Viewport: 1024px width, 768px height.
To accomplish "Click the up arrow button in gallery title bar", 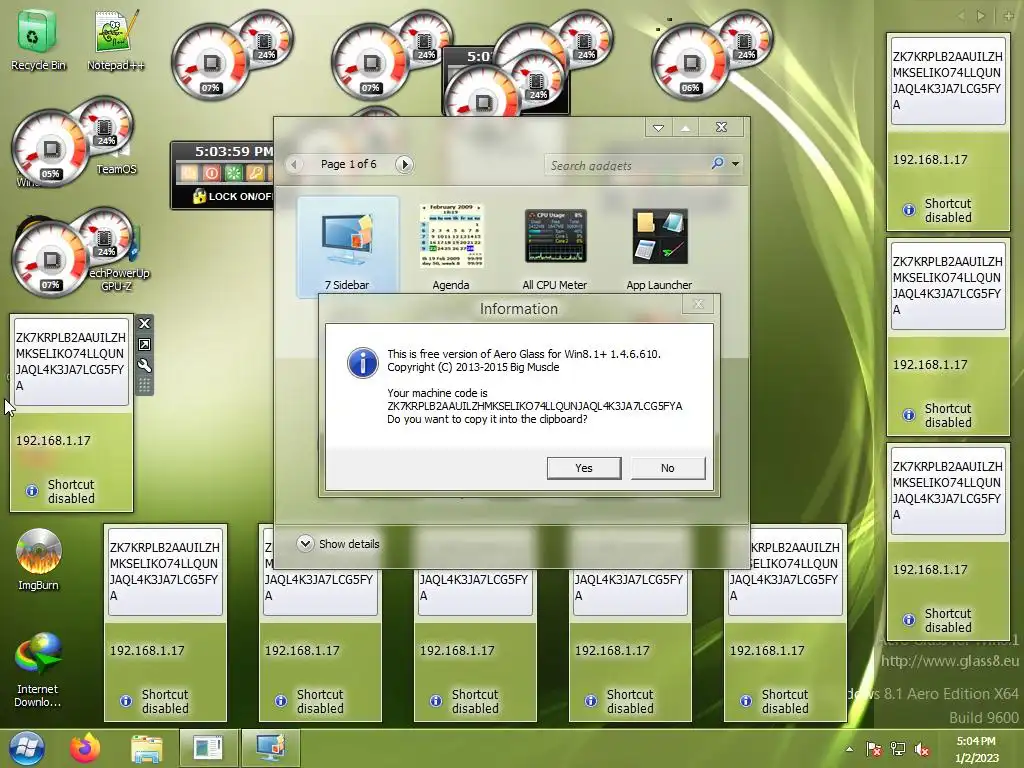I will (x=685, y=128).
